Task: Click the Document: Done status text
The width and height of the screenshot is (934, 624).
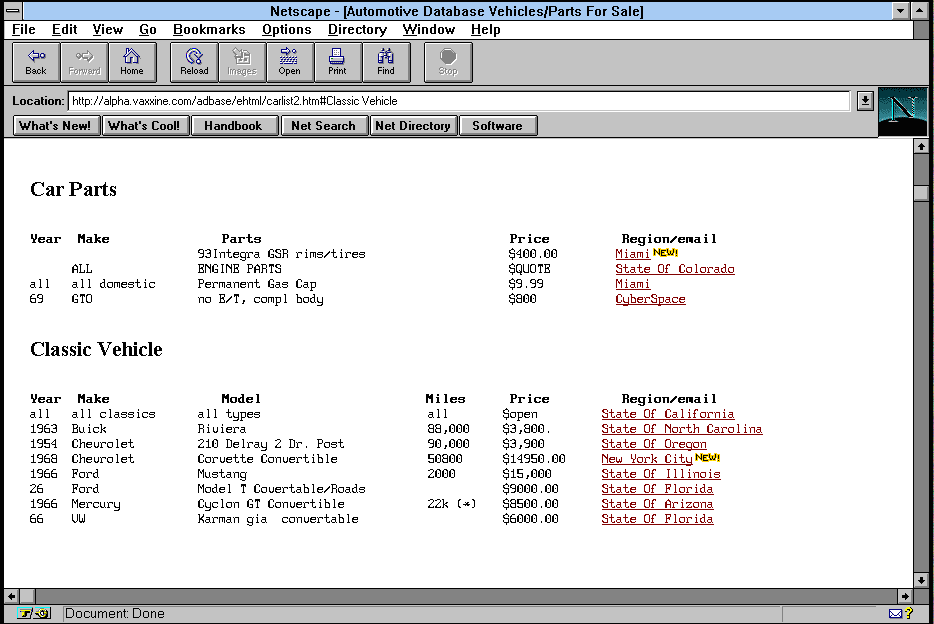Action: pyautogui.click(x=114, y=613)
